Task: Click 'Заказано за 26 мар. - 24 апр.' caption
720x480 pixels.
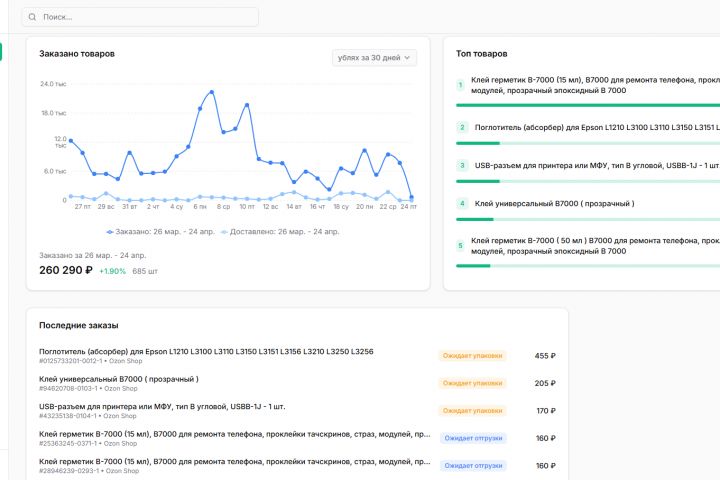Action: point(93,255)
